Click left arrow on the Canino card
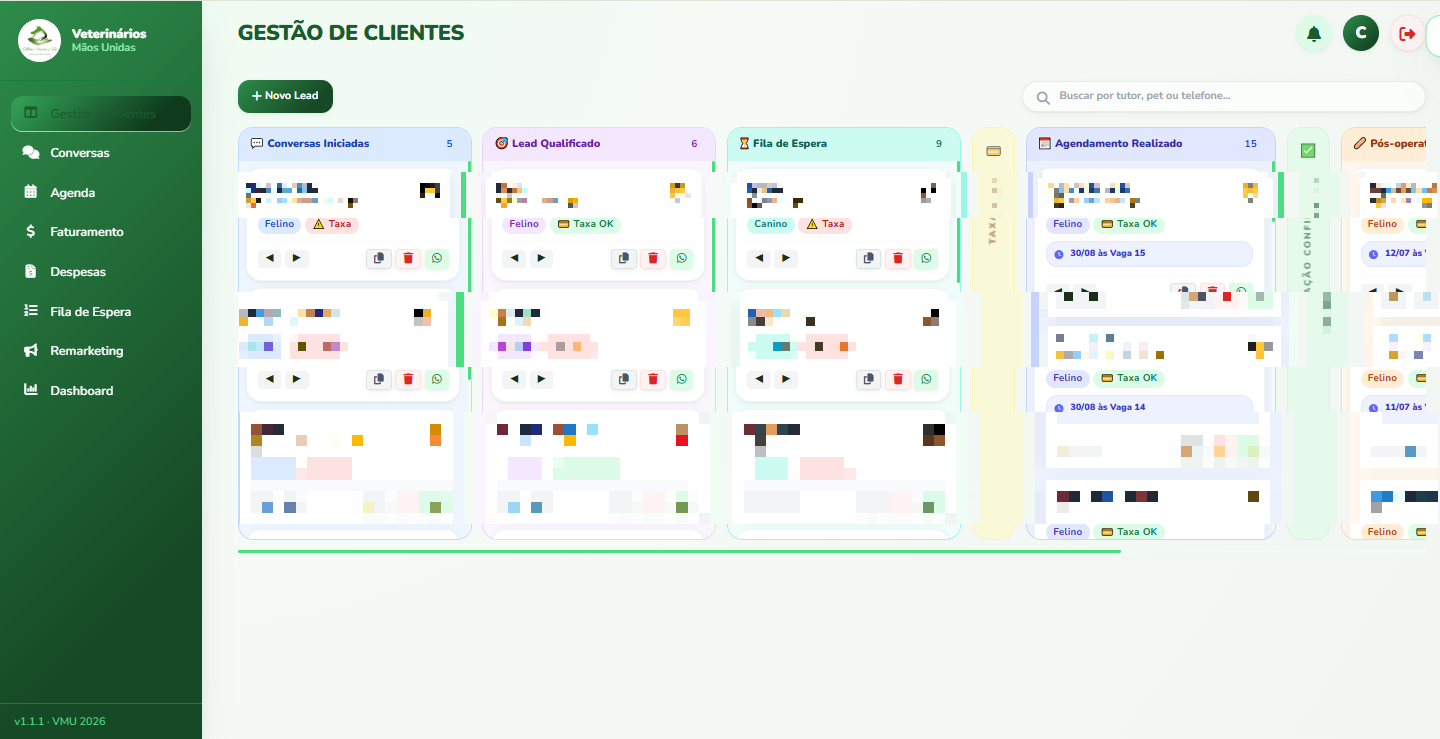 click(x=759, y=258)
